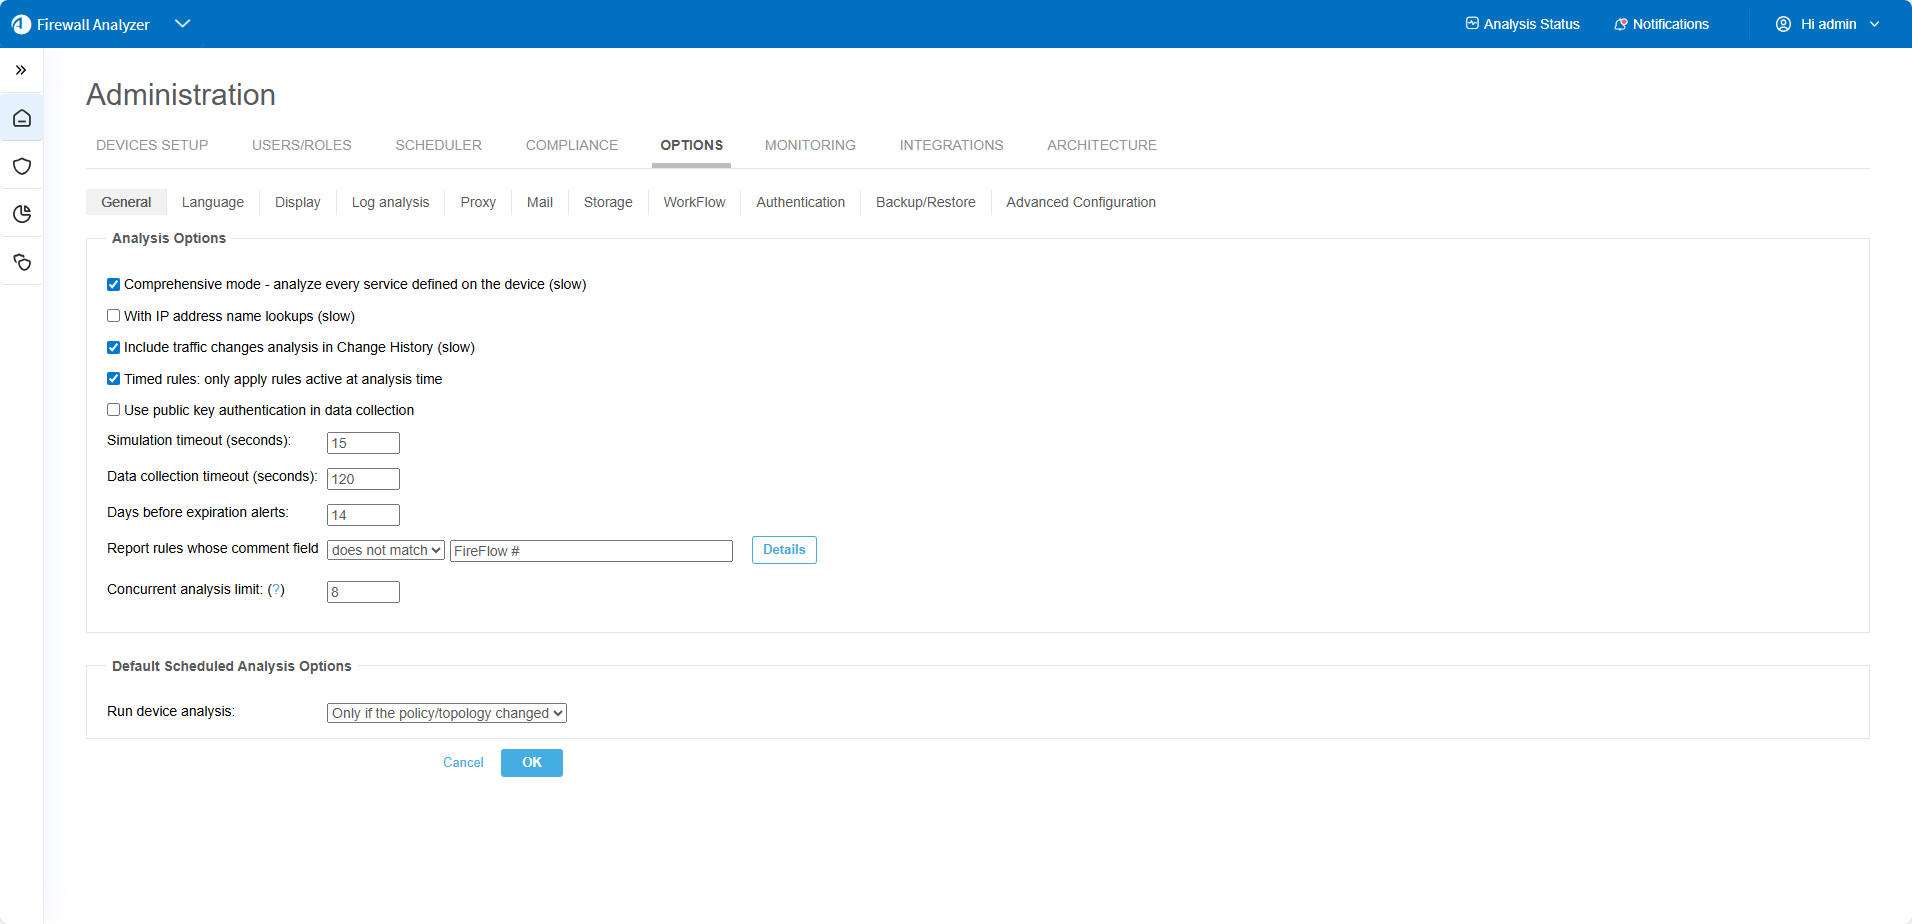The height and width of the screenshot is (924, 1912).
Task: Enable IP address name lookups checkbox
Action: (114, 316)
